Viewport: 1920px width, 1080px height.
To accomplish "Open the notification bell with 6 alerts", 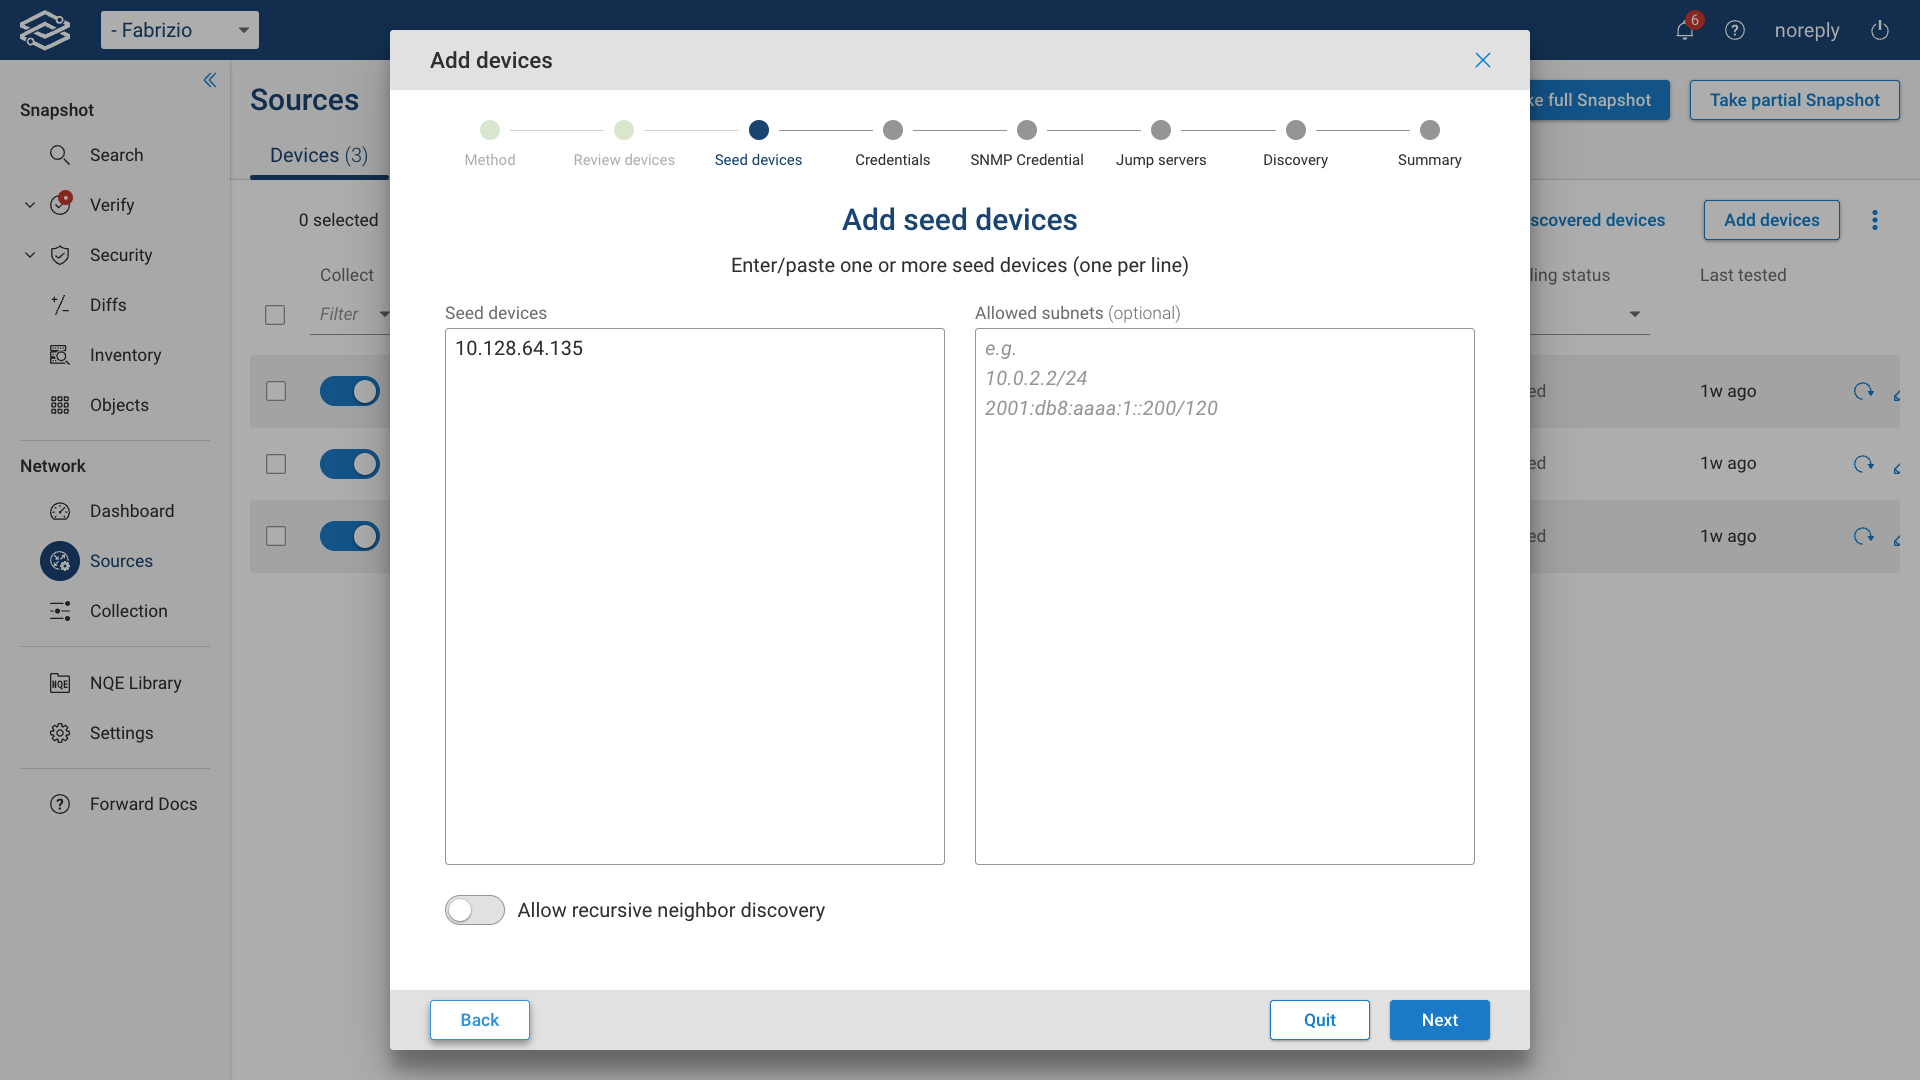I will [x=1684, y=30].
